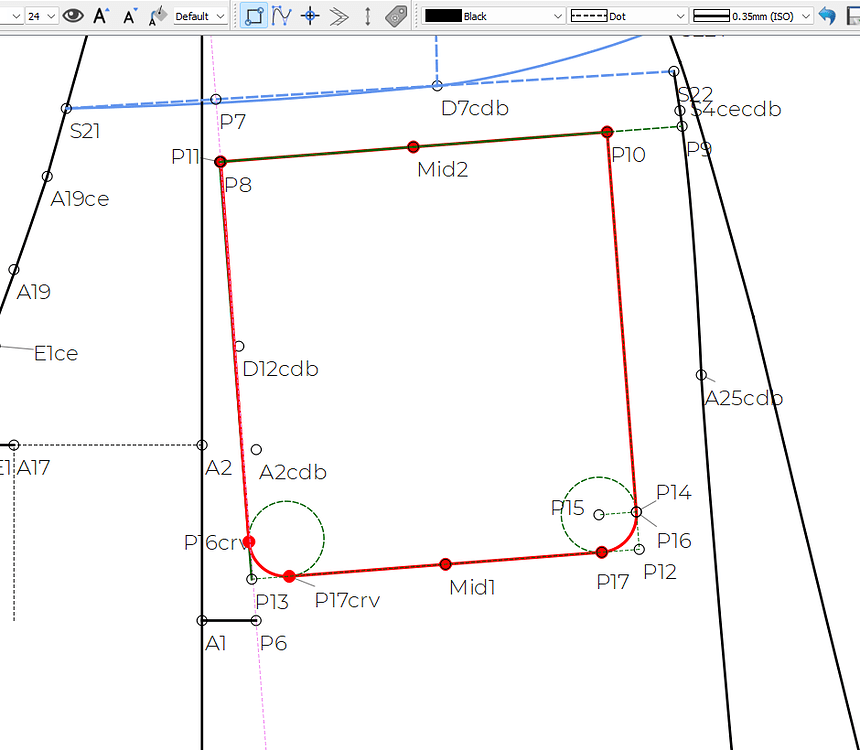
Task: Expand the Black line color dropdown
Action: tap(494, 16)
